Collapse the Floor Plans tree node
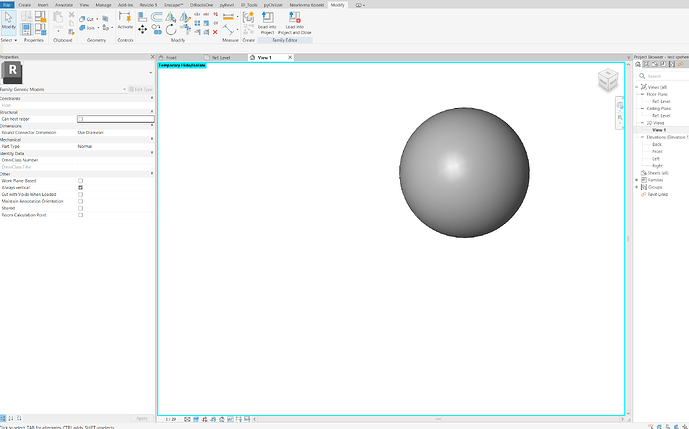Screen dimensions: 689x429 pos(642,94)
